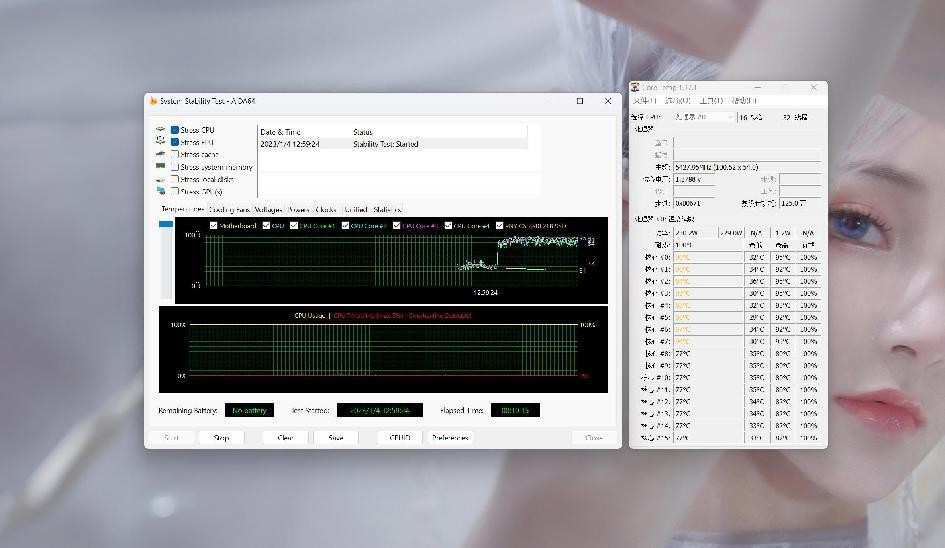
Task: Click the Core Temp app icon in title bar
Action: (636, 88)
